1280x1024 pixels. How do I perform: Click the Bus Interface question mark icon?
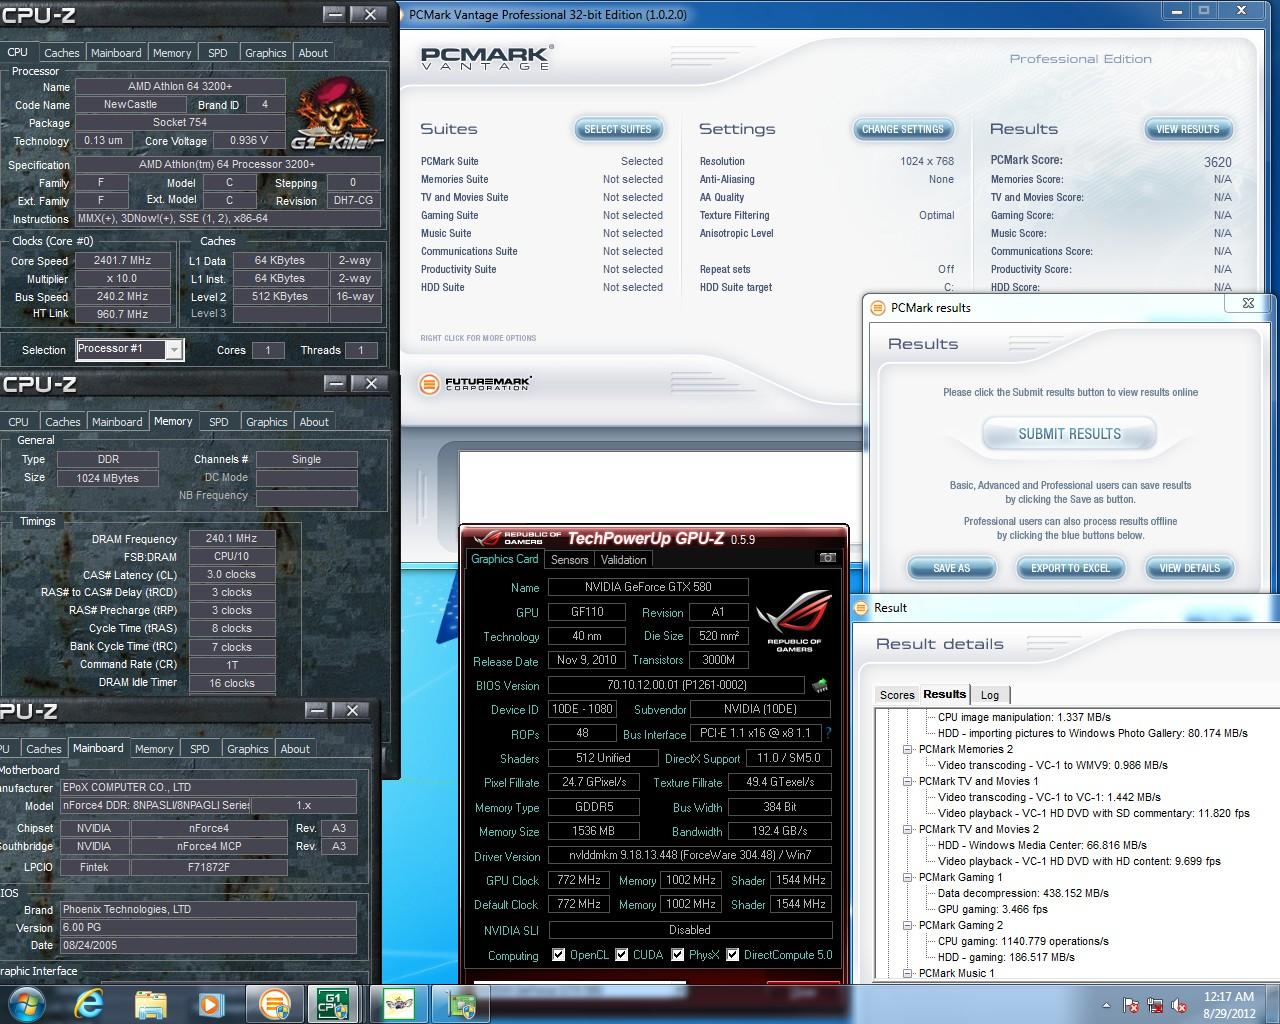(828, 733)
